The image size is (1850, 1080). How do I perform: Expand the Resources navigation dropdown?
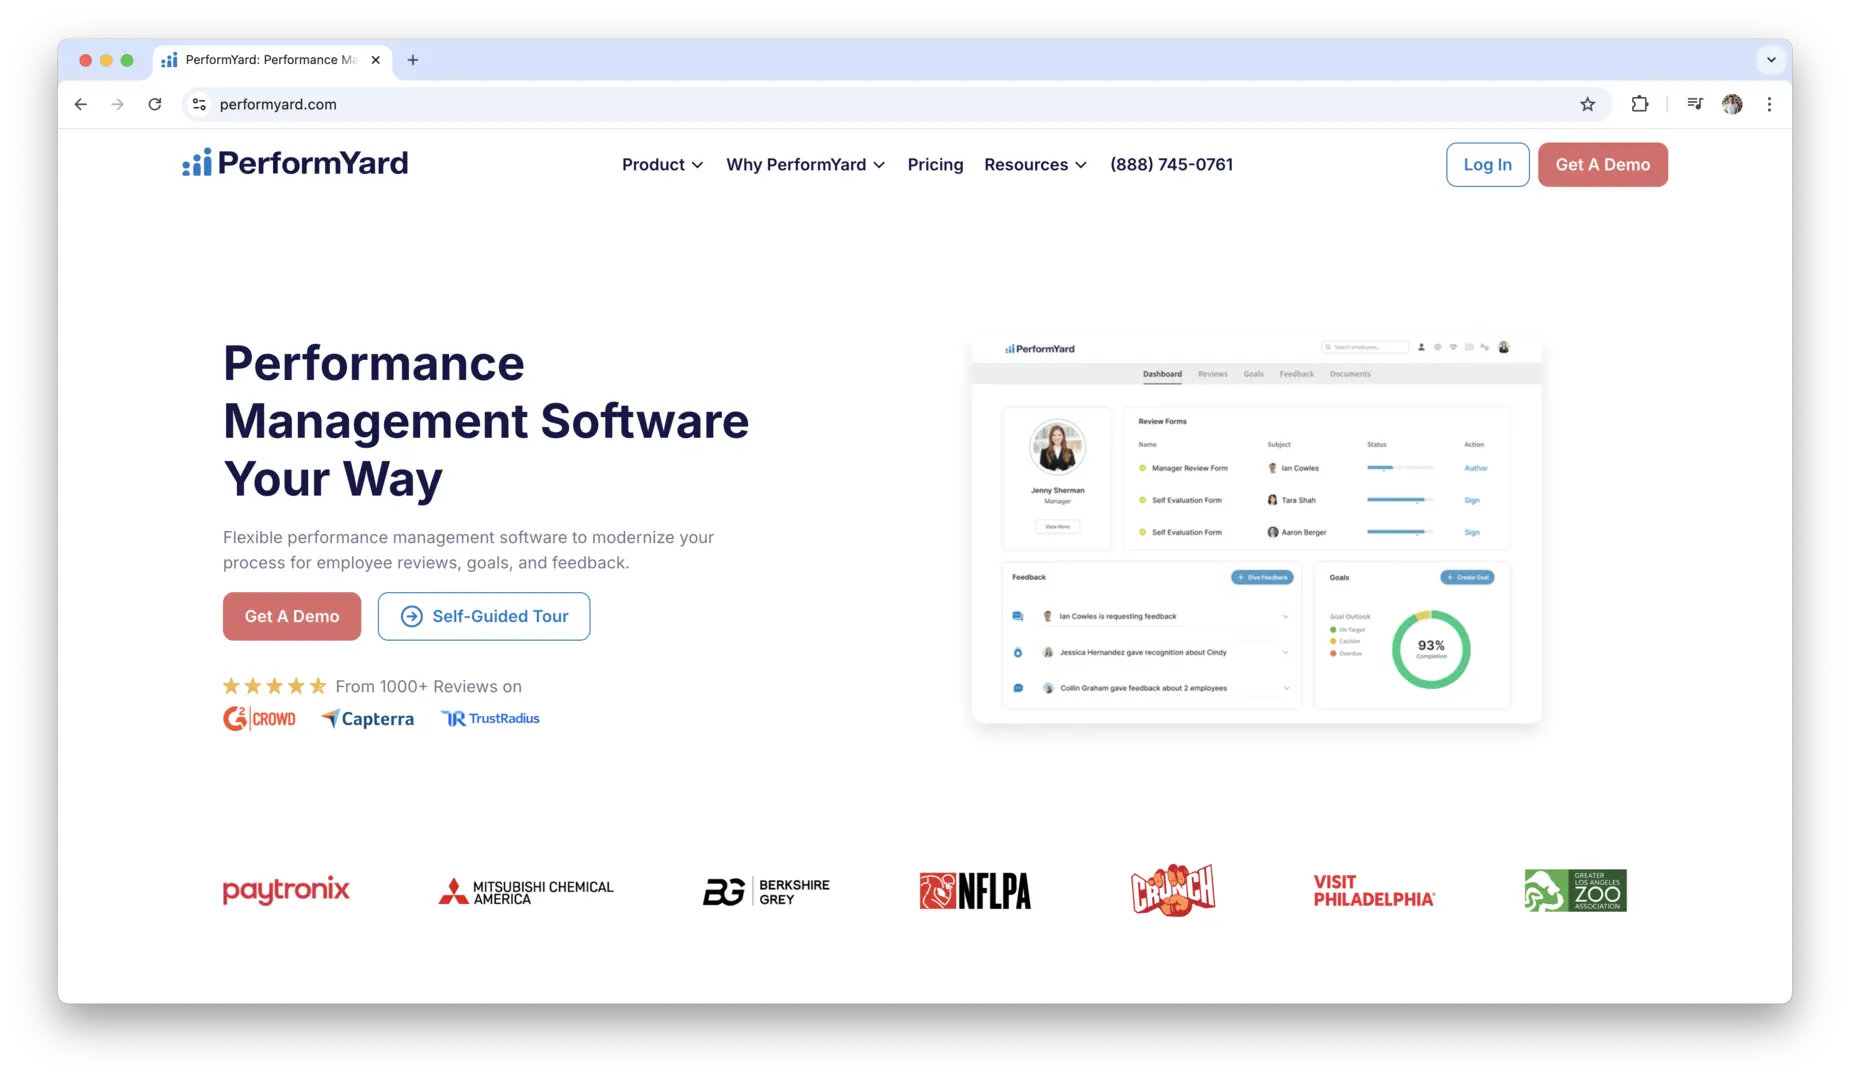click(x=1035, y=165)
